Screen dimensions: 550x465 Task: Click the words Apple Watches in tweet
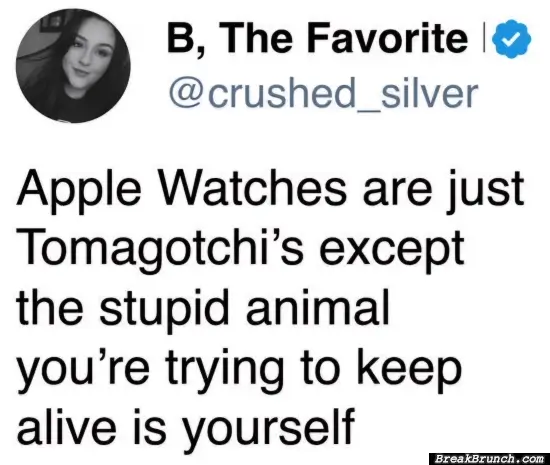(x=182, y=191)
